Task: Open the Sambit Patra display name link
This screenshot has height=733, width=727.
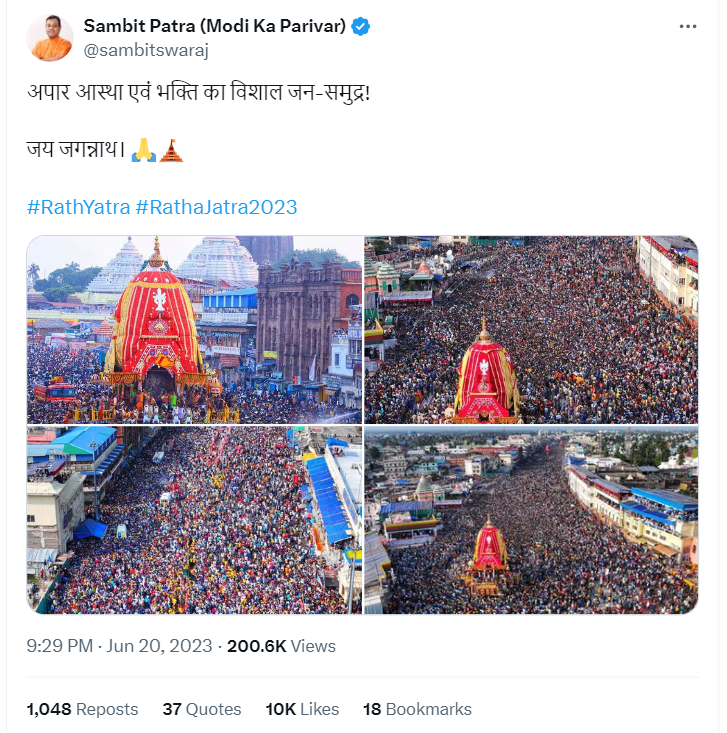Action: [214, 27]
